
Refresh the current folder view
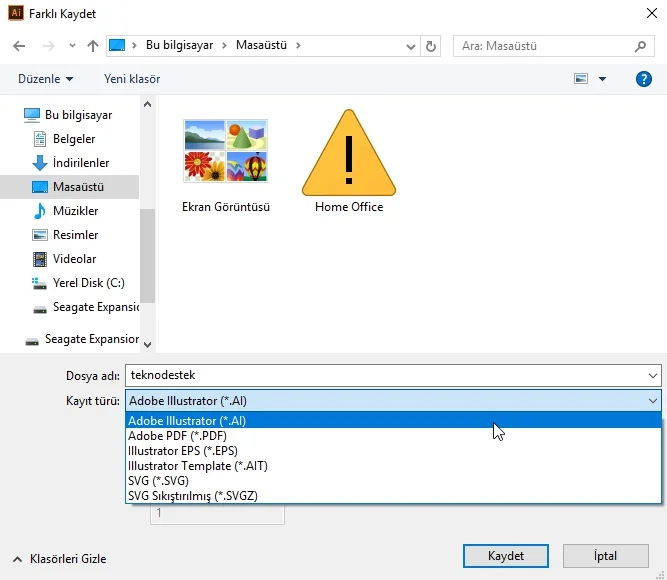[x=430, y=46]
